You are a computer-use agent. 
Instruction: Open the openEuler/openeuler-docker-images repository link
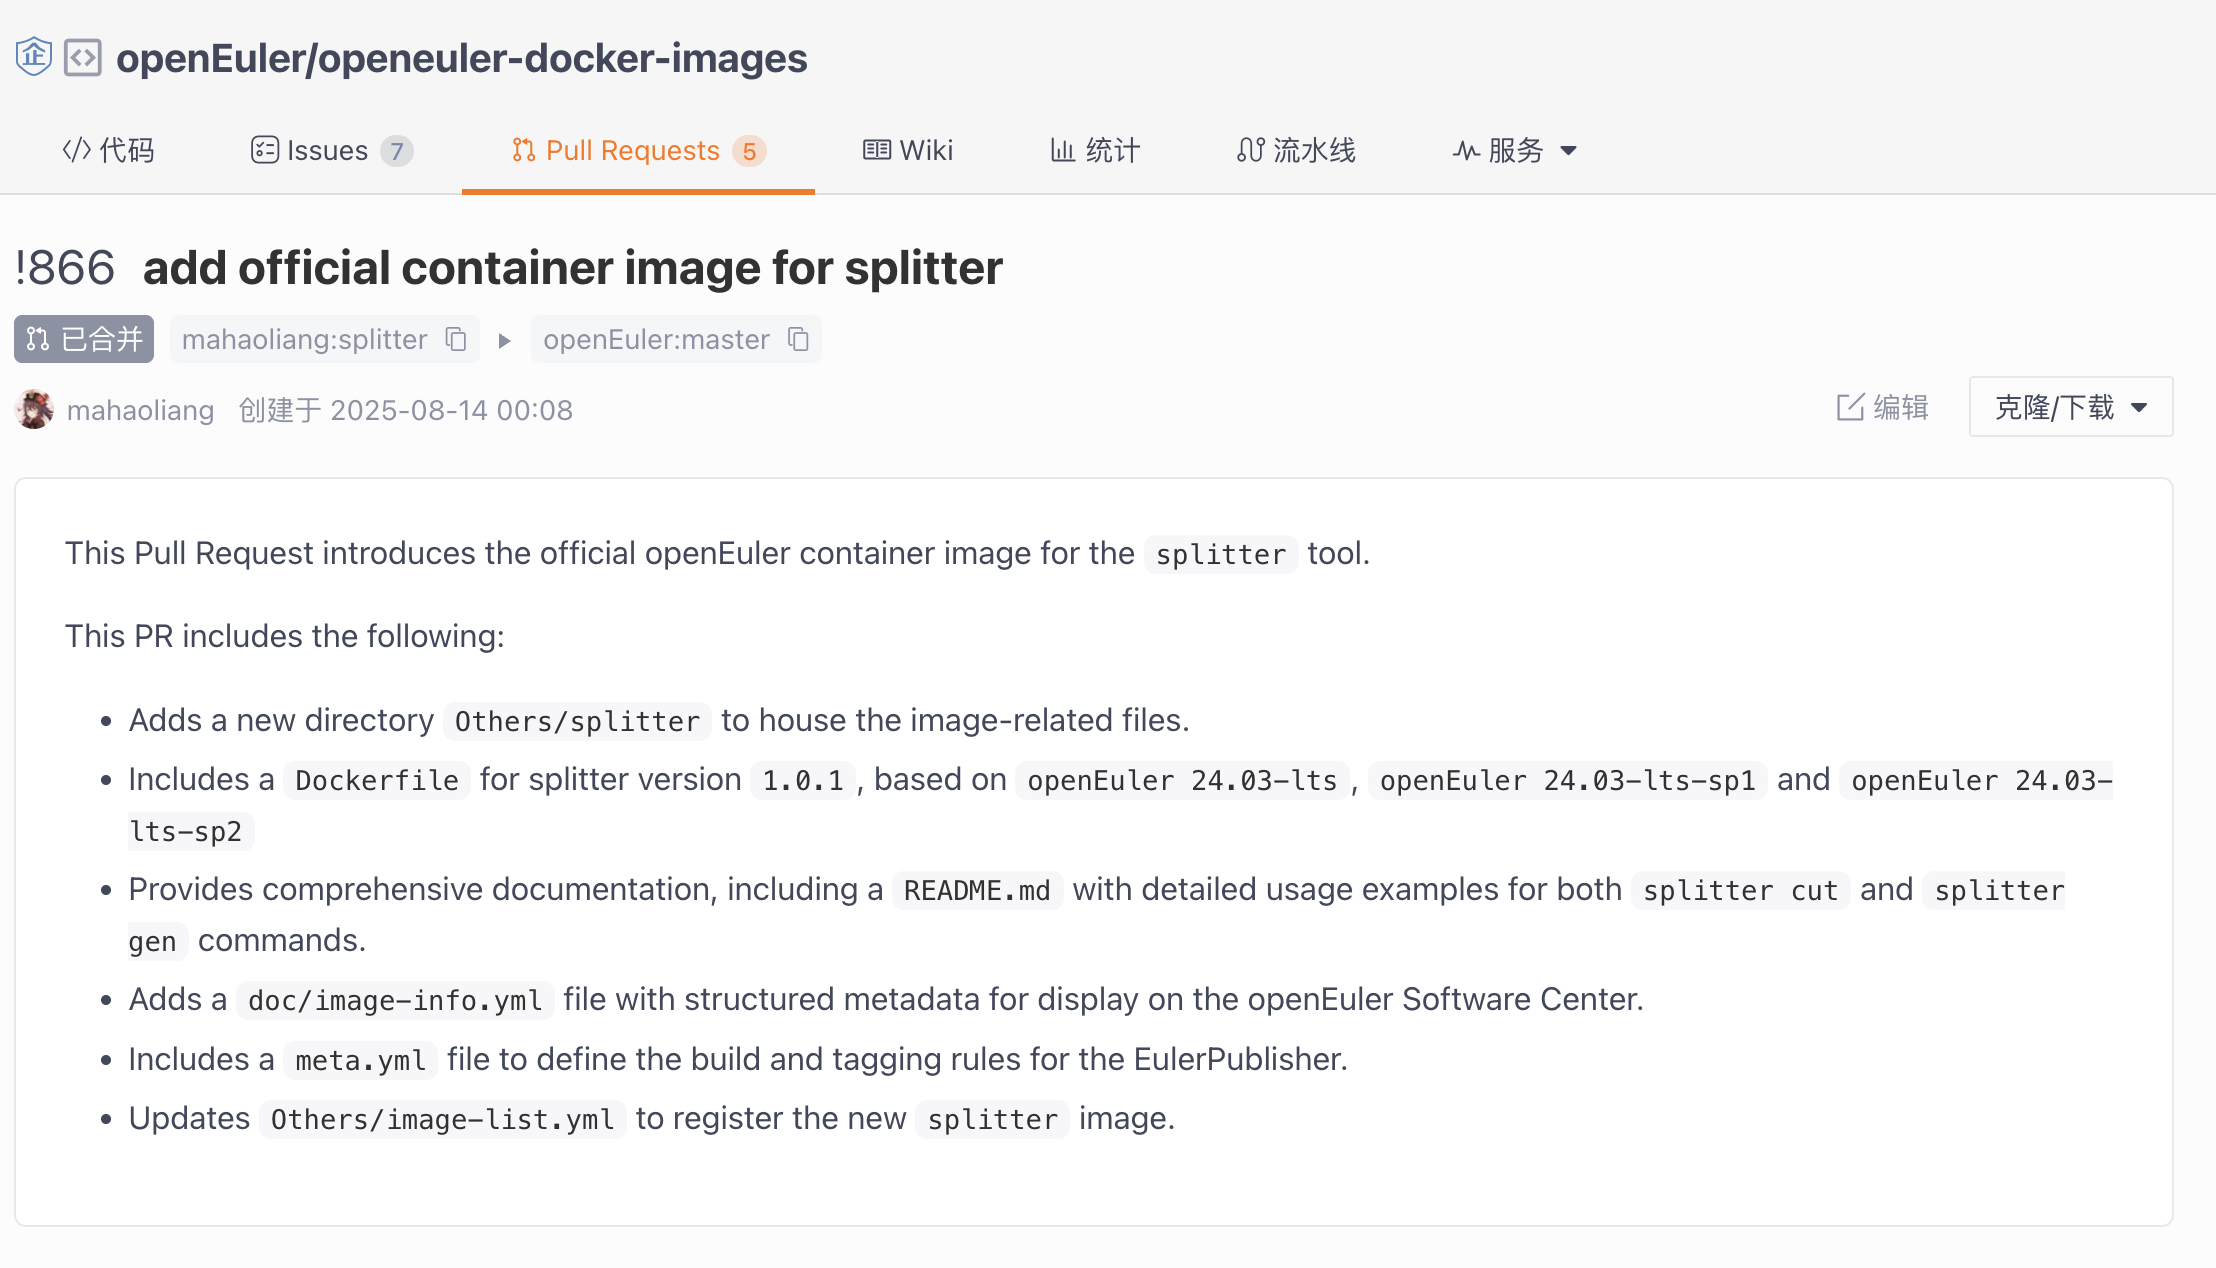point(462,58)
